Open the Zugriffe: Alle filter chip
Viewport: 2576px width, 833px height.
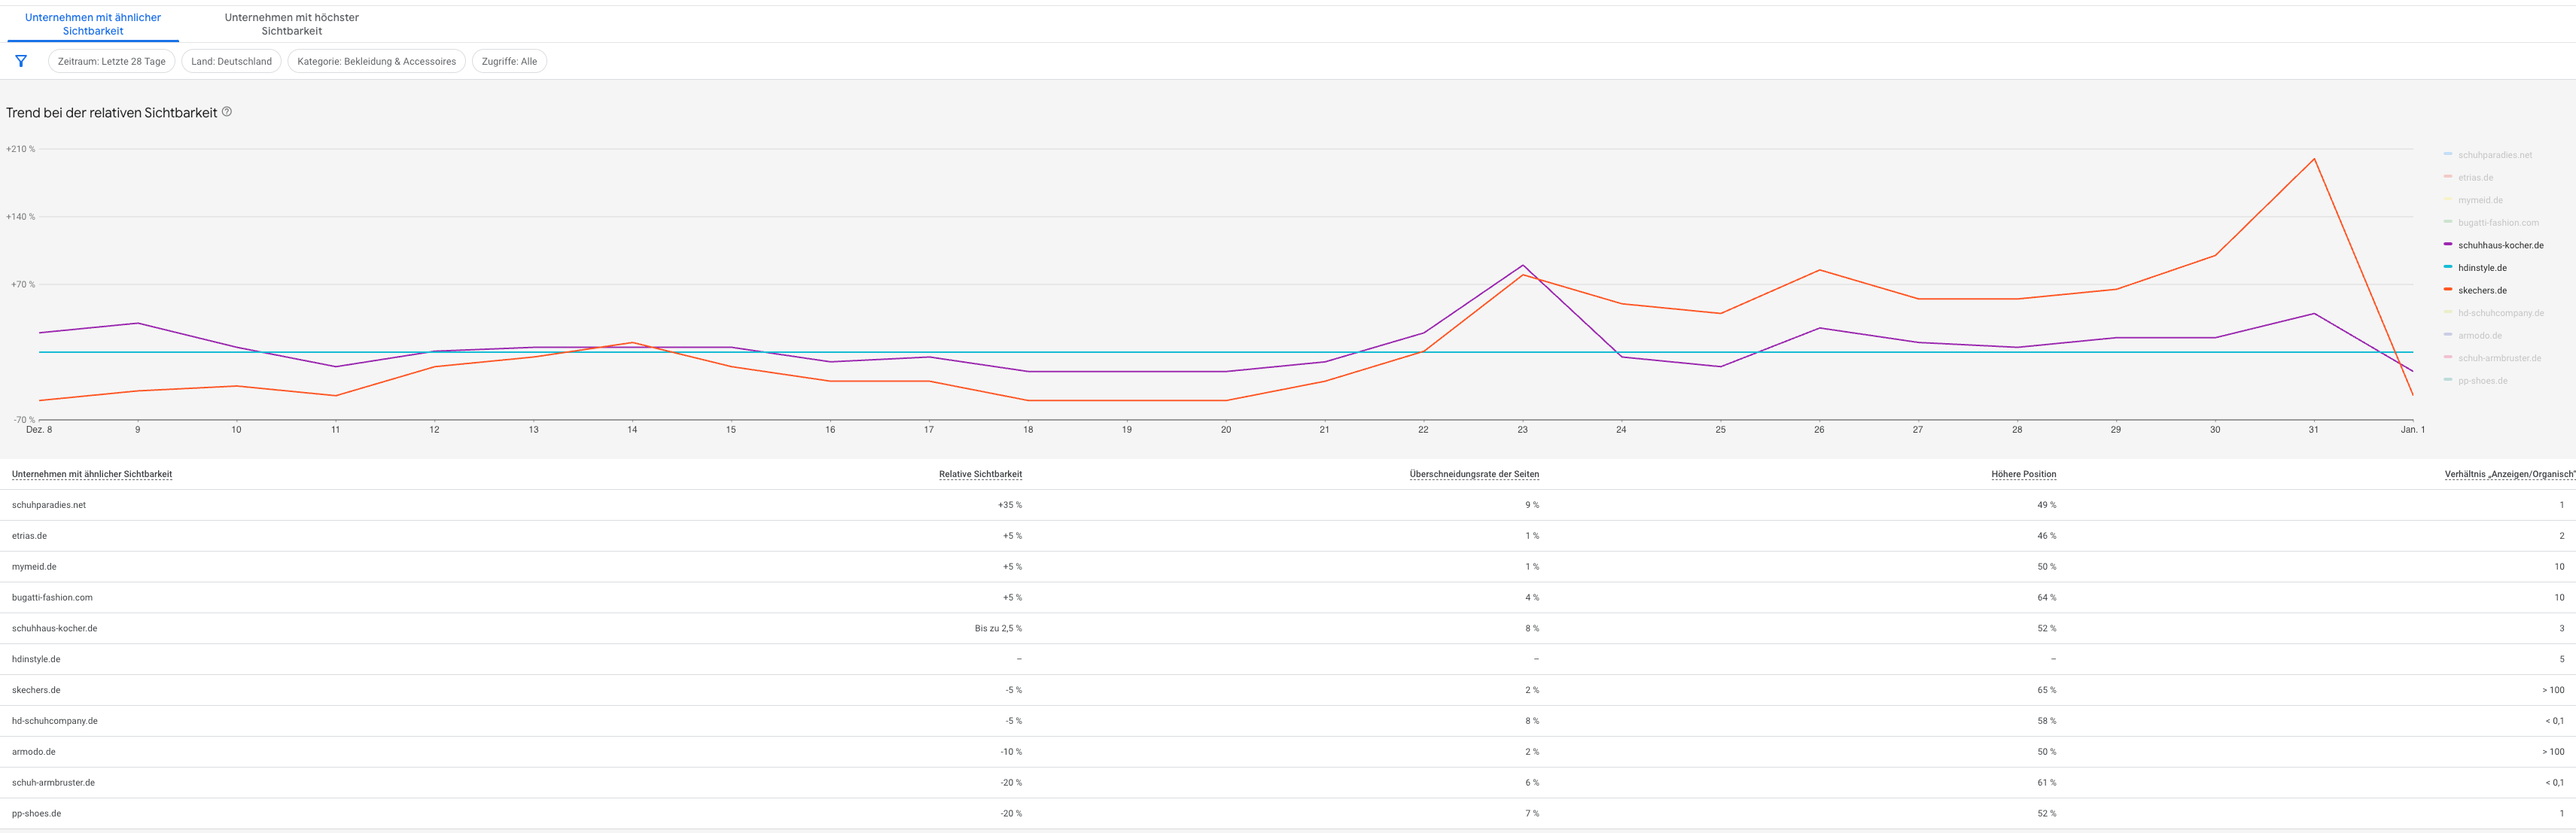[x=509, y=61]
